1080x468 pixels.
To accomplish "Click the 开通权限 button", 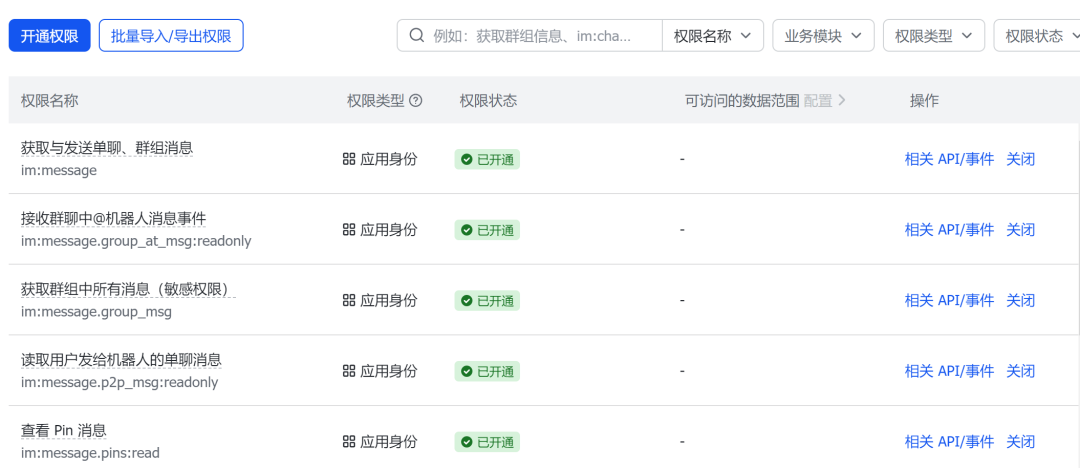I will (50, 36).
